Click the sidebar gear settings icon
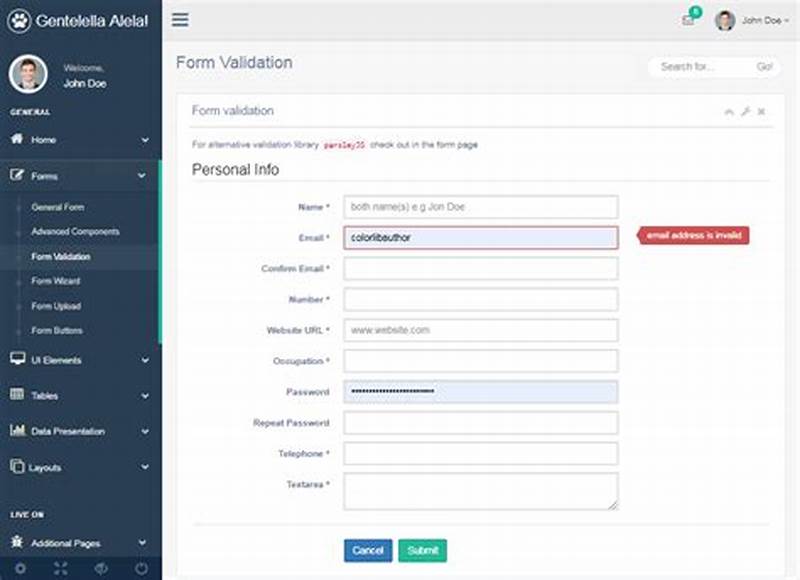The image size is (800, 580). tap(21, 569)
